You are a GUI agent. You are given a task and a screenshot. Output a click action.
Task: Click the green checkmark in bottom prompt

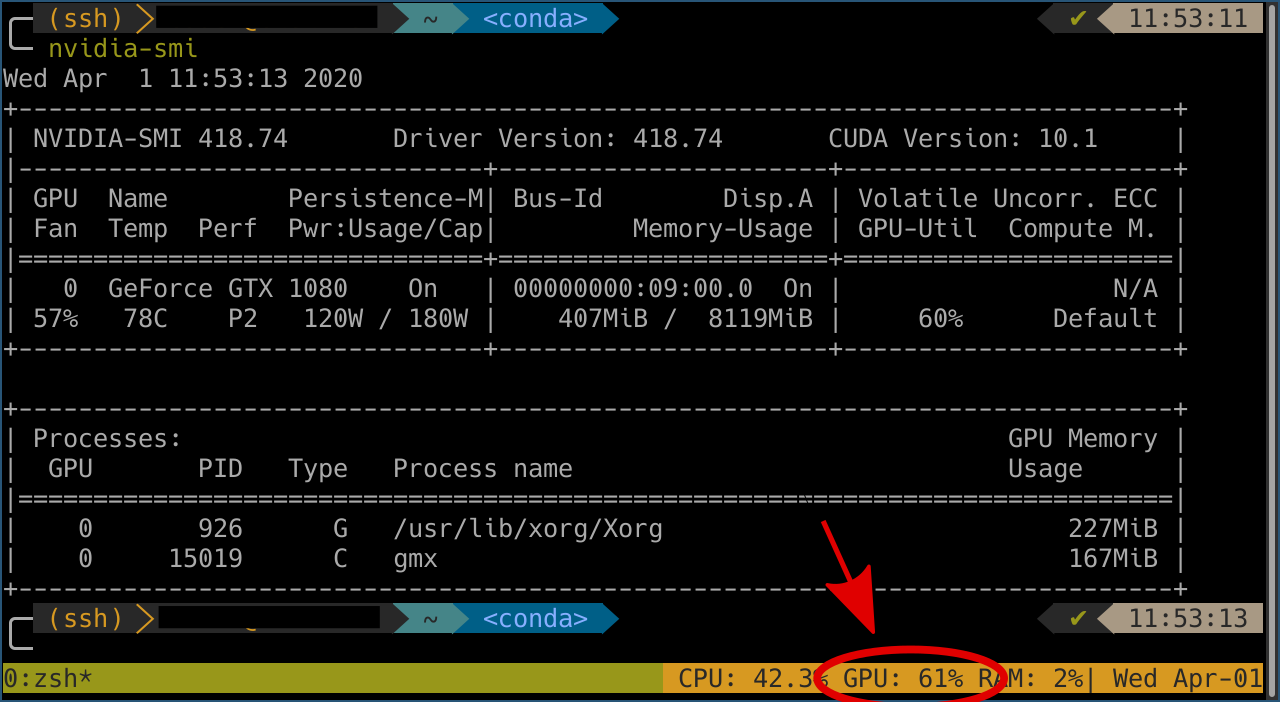pyautogui.click(x=1077, y=619)
